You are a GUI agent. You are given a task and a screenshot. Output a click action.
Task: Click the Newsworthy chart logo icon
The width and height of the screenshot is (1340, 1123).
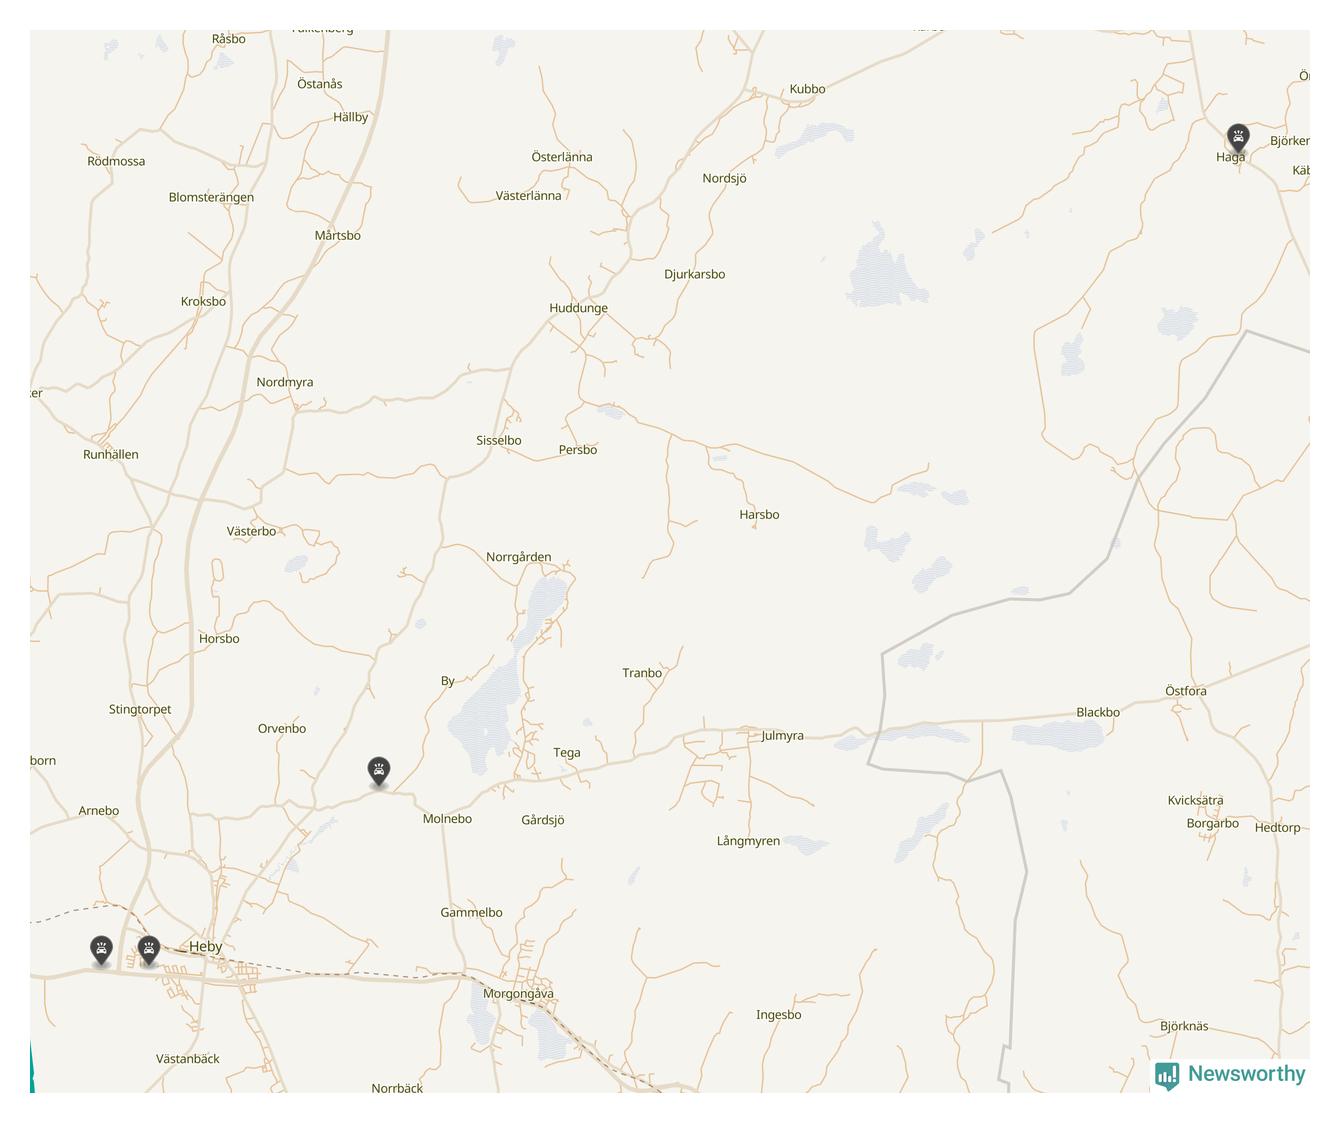click(x=1167, y=1075)
